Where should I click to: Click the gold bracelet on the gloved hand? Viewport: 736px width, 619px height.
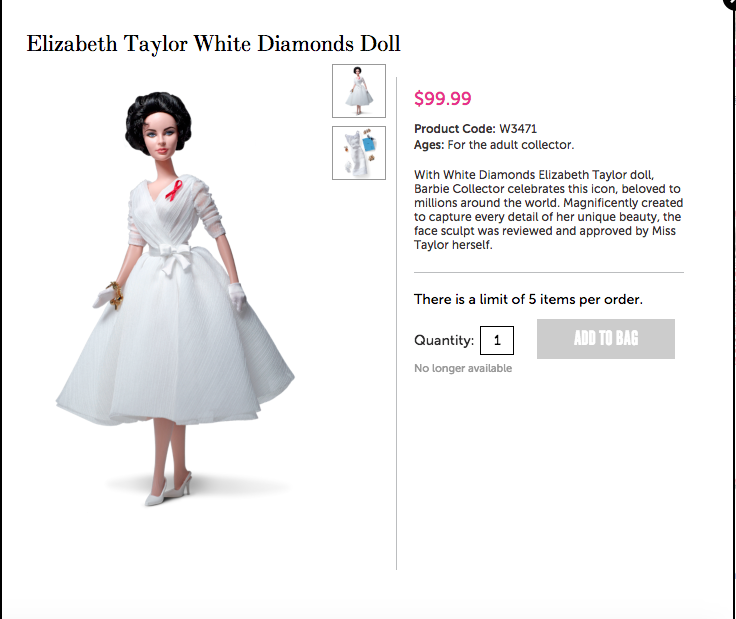click(x=115, y=295)
